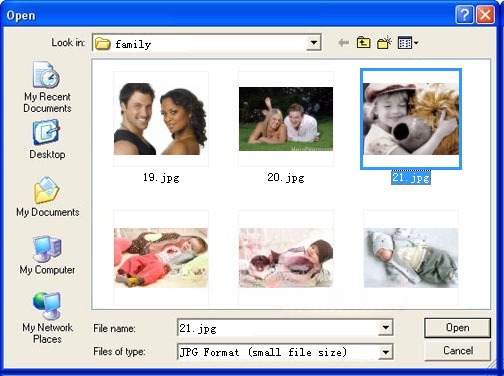The image size is (504, 376).
Task: Close the Open dialog window
Action: click(485, 15)
